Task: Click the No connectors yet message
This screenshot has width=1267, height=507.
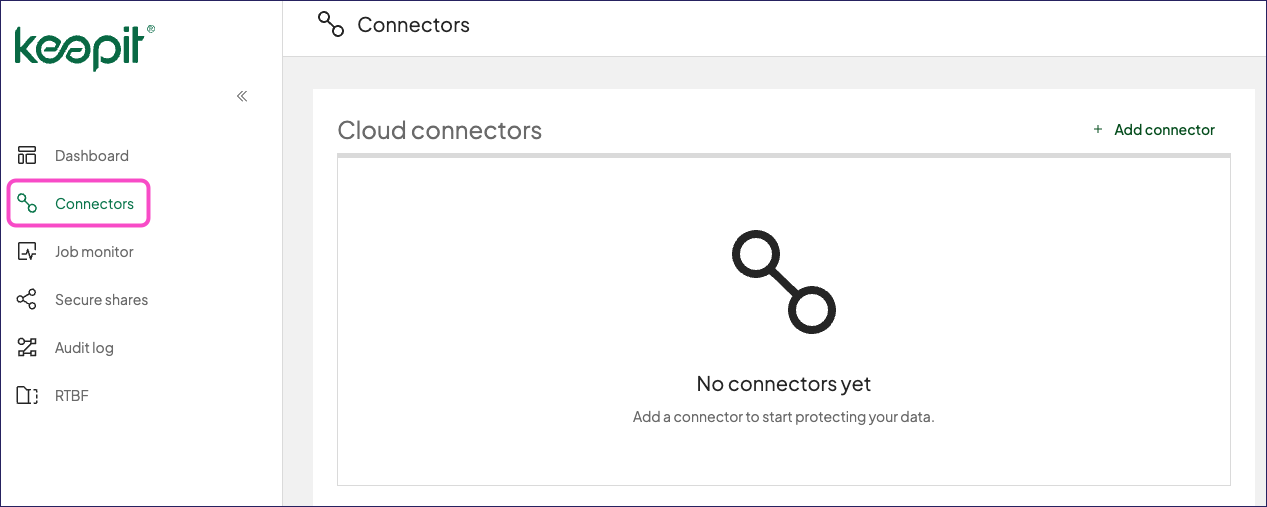Action: point(784,384)
